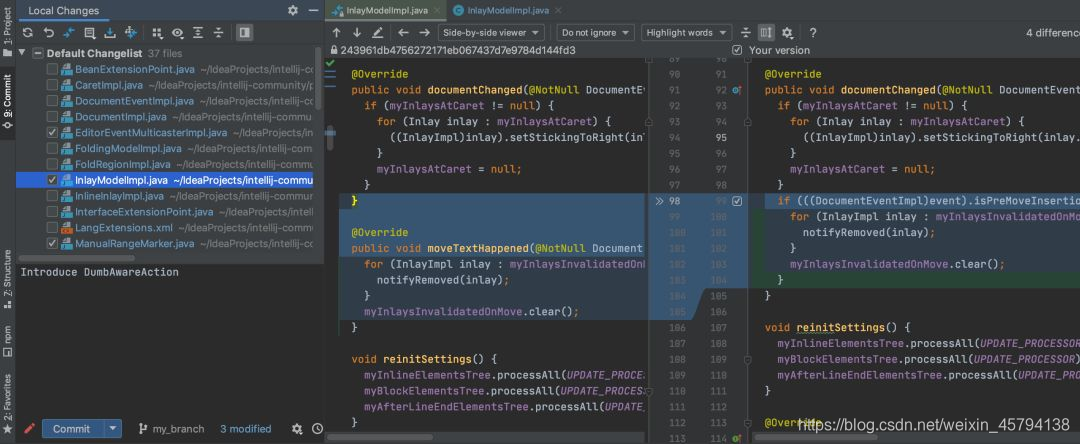
Task: Select DocumentImpl.java in changelist
Action: [165, 116]
